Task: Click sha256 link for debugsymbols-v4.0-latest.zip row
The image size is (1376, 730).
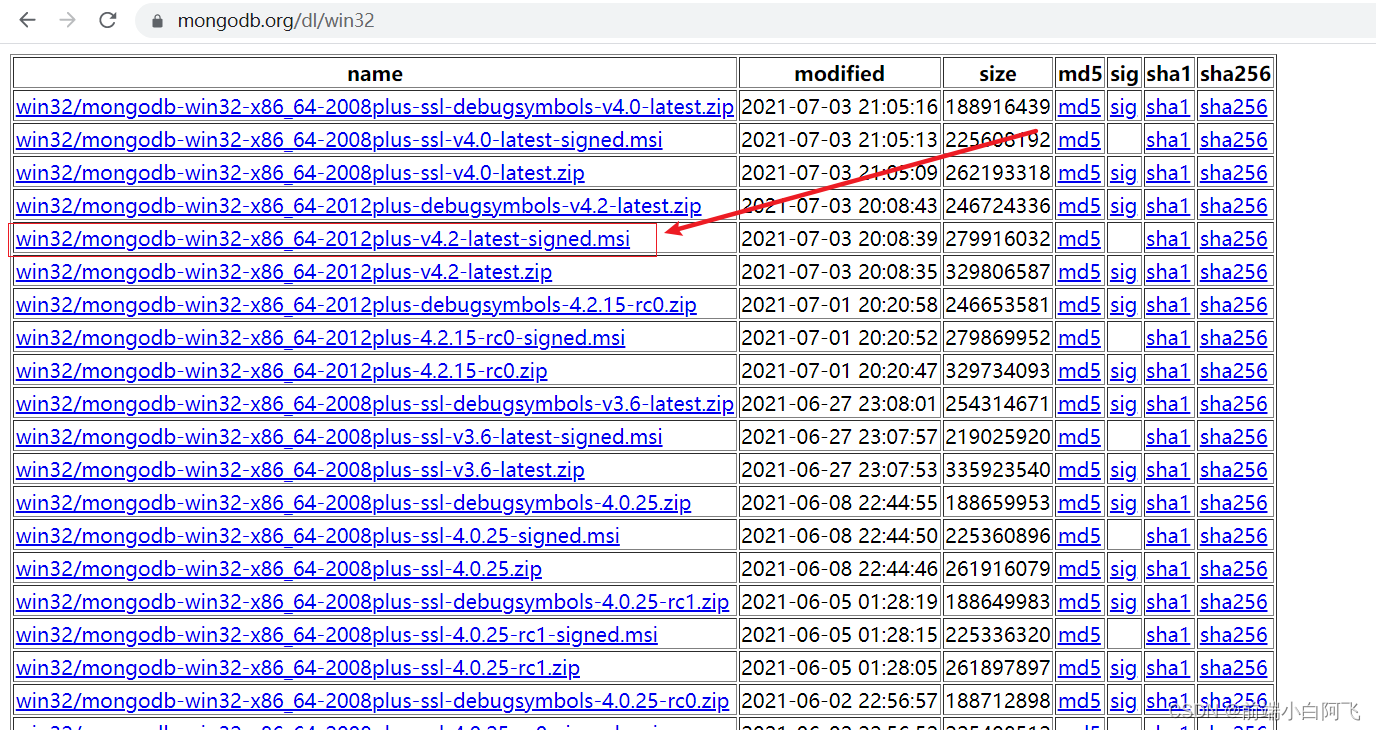Action: point(1234,107)
